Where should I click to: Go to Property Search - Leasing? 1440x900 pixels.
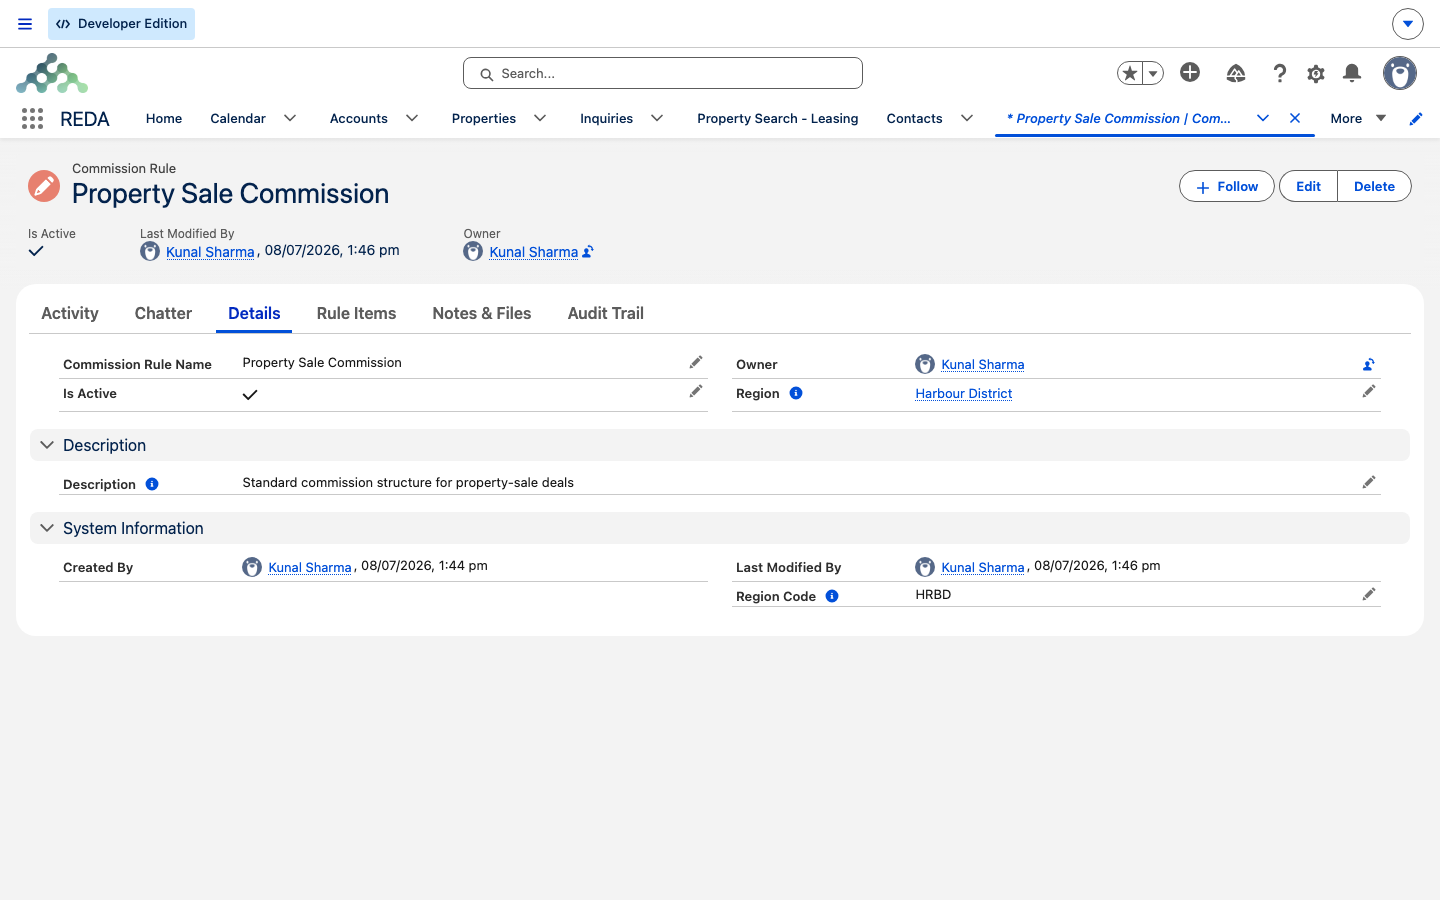(778, 118)
